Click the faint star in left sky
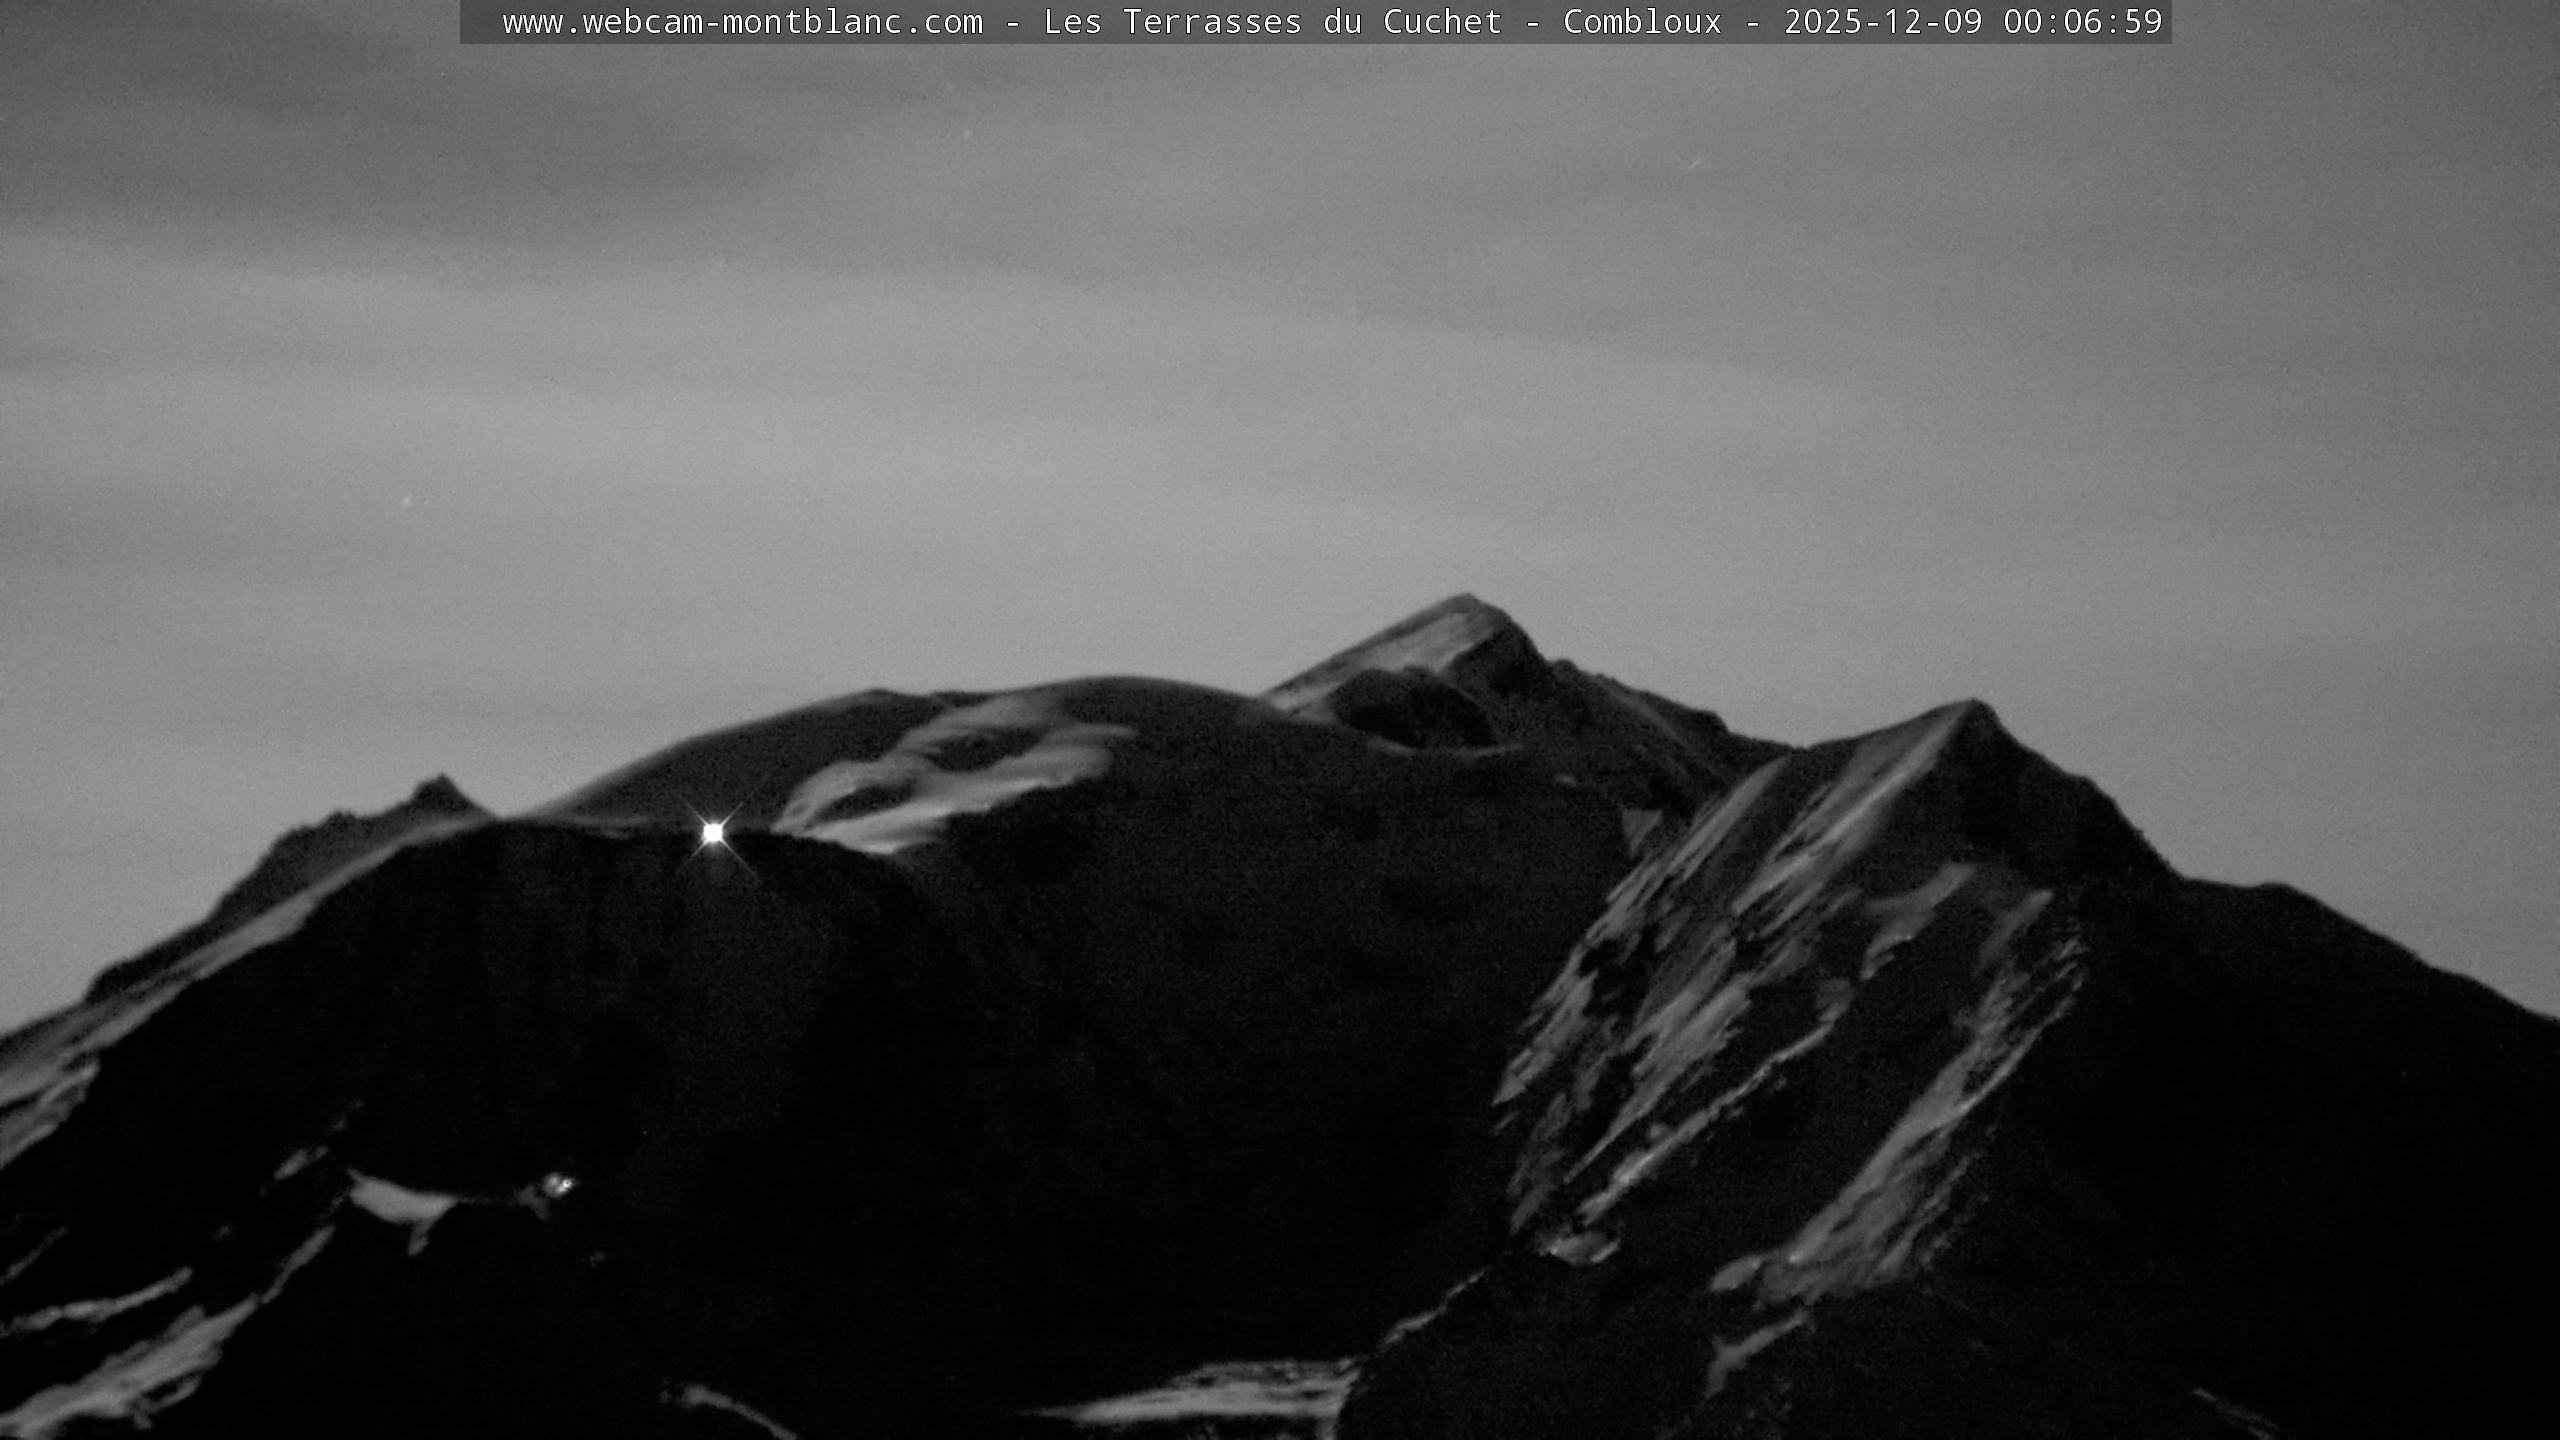The width and height of the screenshot is (2560, 1440). pos(406,500)
